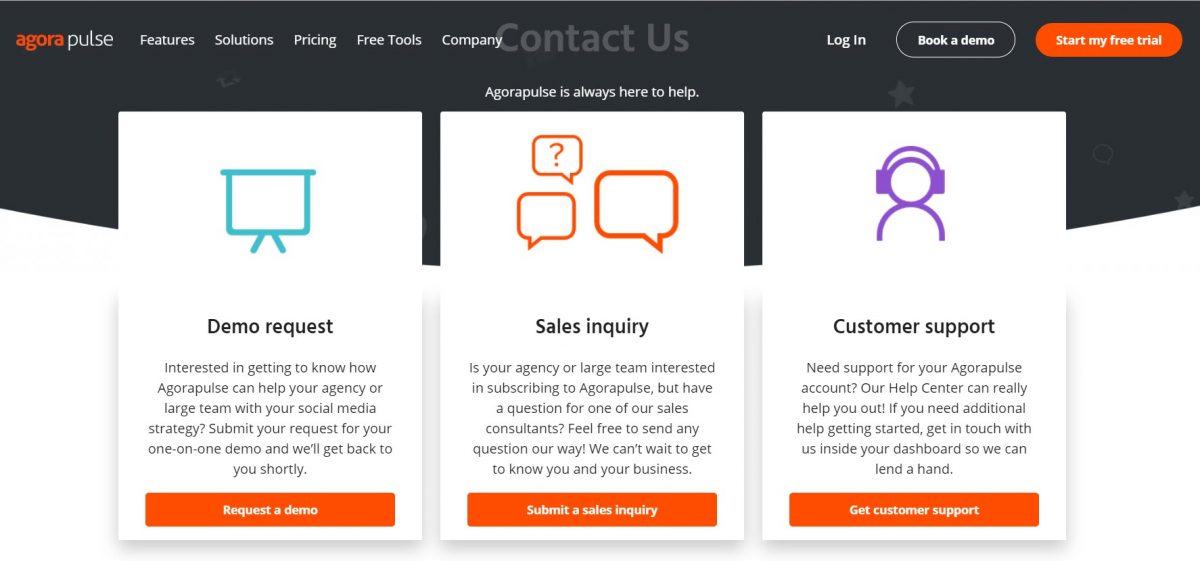Expand the Company menu
The image size is (1200, 561).
point(471,40)
